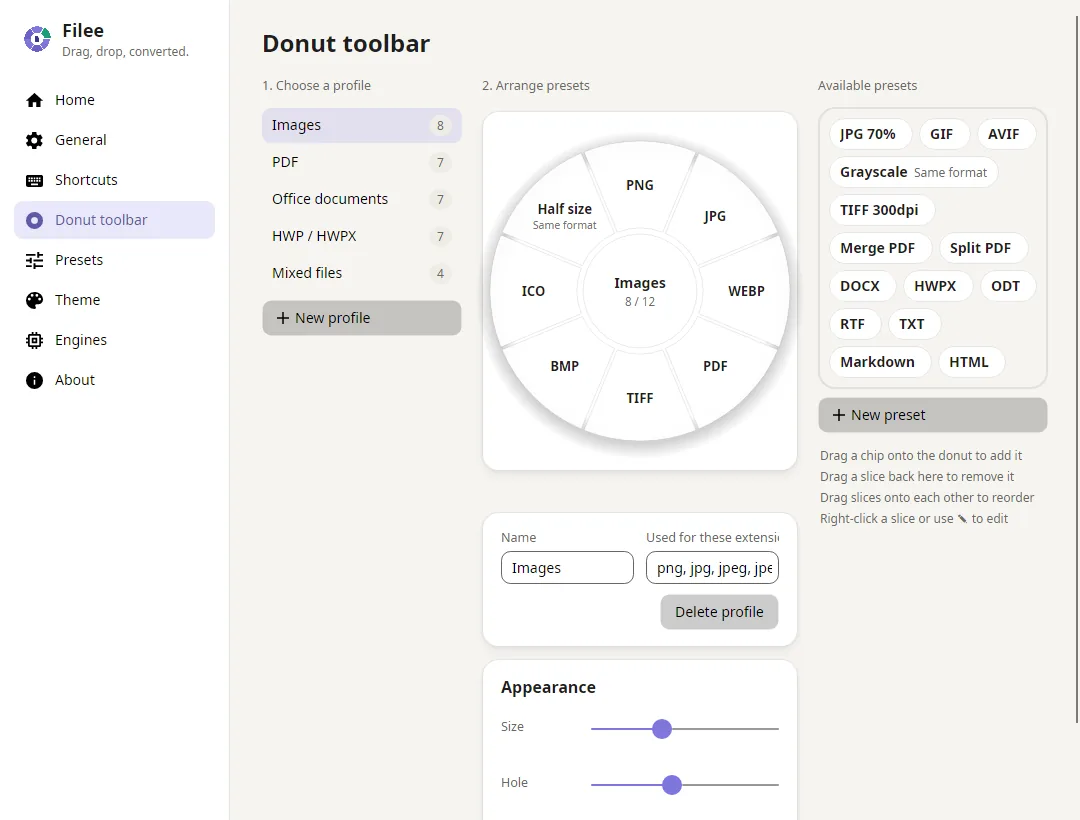Image resolution: width=1080 pixels, height=820 pixels.
Task: Select the HWP / HWPX profile
Action: 362,236
